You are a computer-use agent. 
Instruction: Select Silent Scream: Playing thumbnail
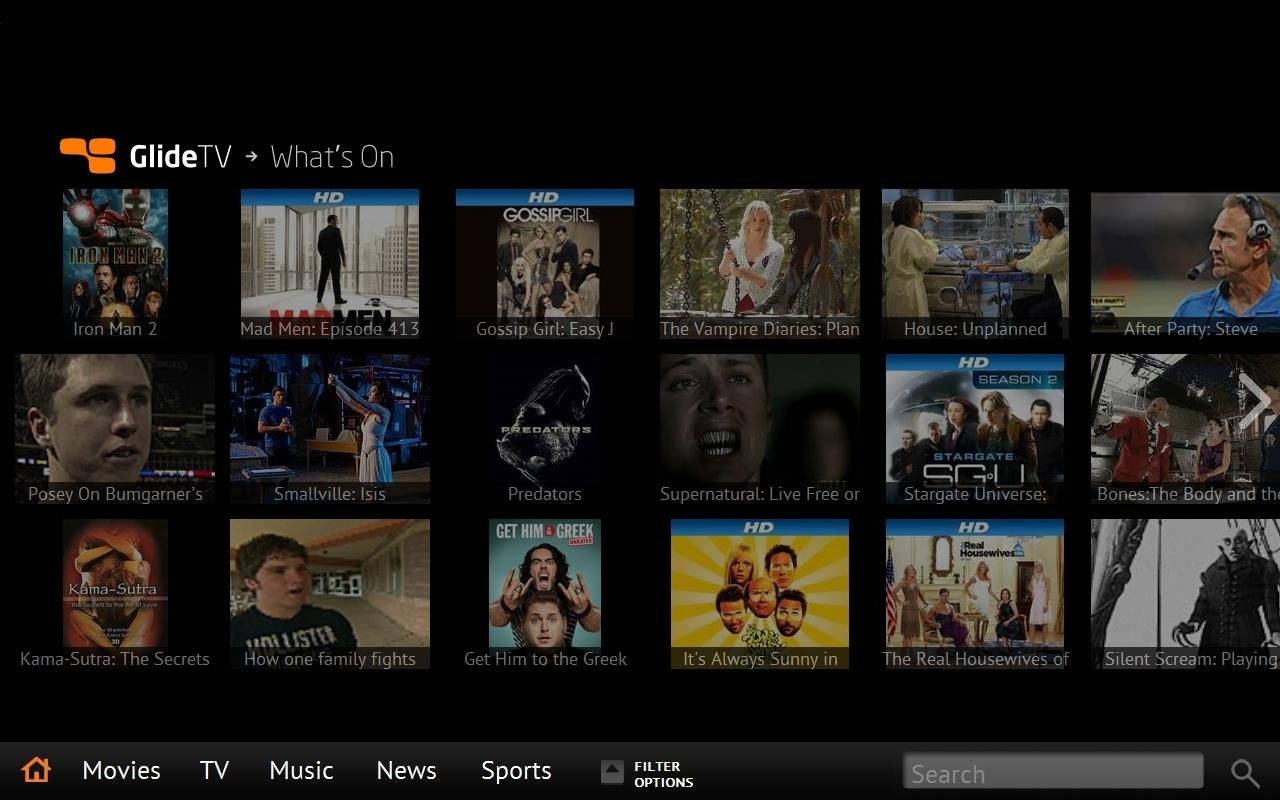[x=1186, y=594]
